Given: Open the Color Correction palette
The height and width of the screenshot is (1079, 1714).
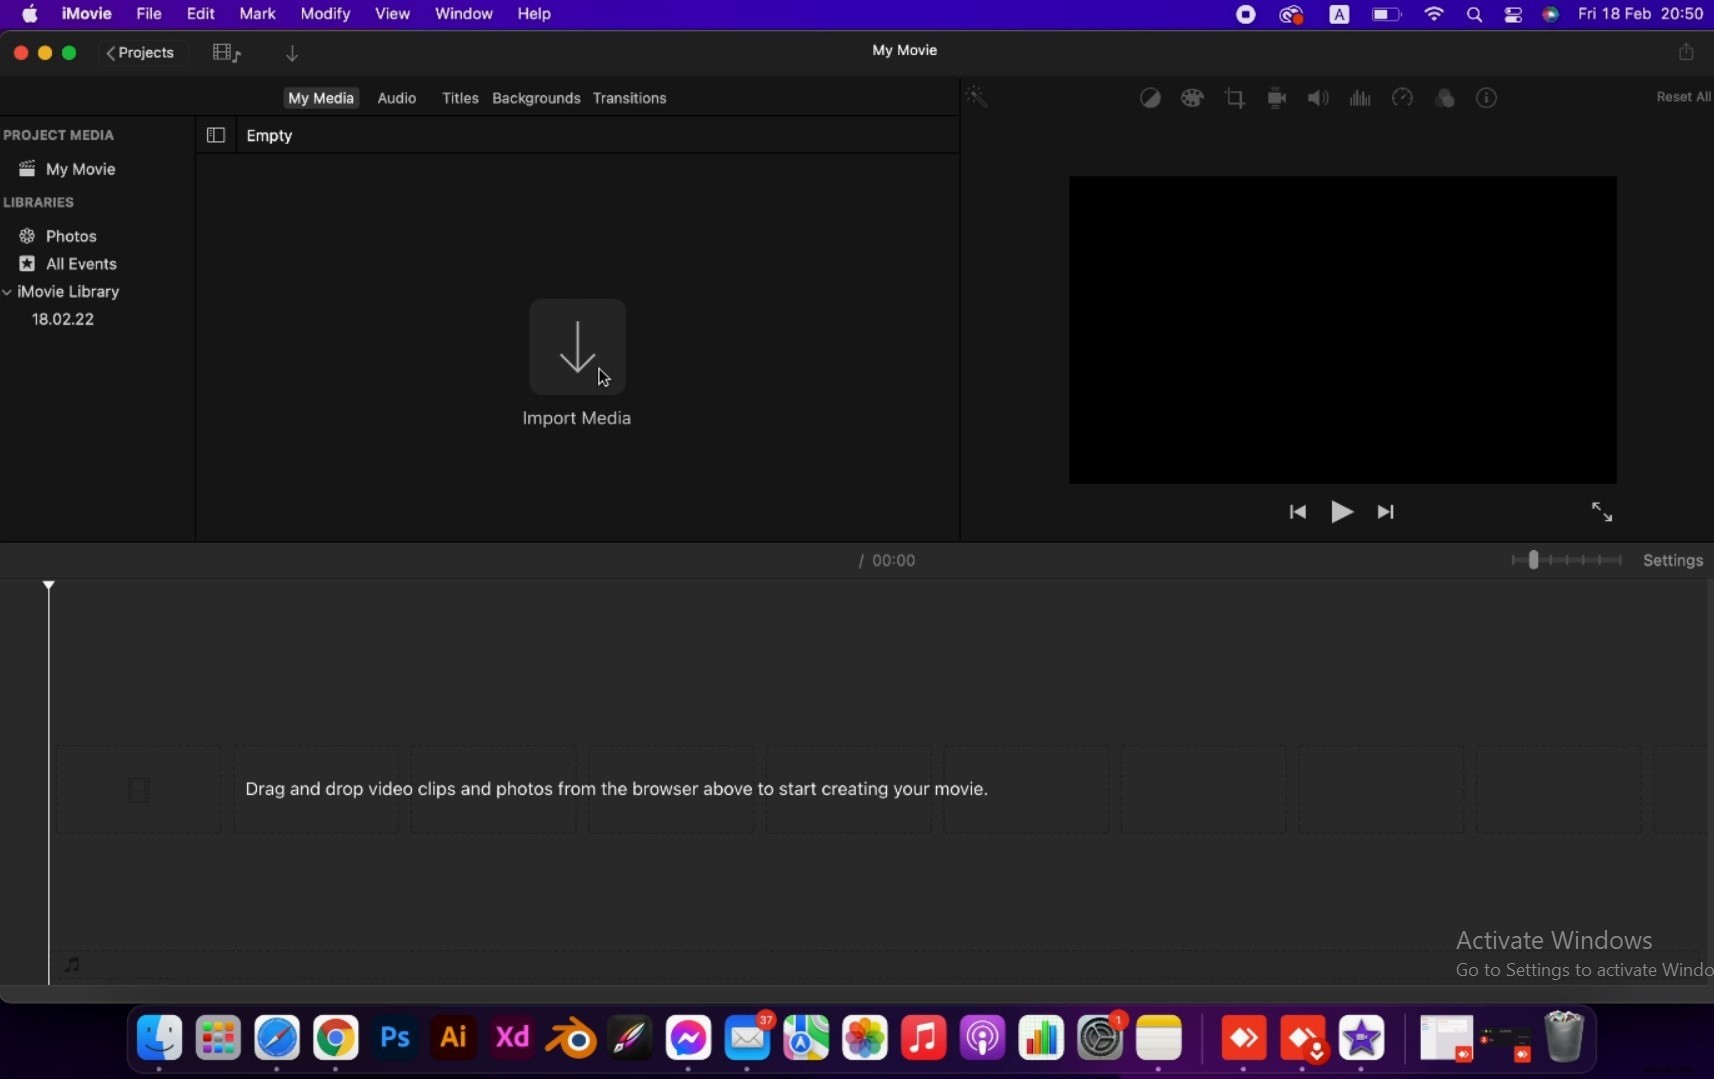Looking at the screenshot, I should click(1192, 98).
